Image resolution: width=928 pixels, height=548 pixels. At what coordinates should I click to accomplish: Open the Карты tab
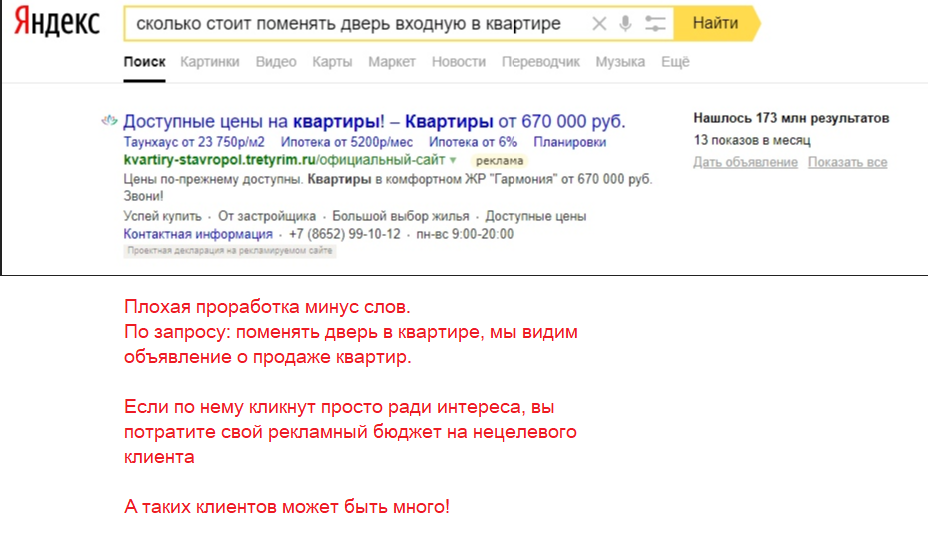pos(332,62)
